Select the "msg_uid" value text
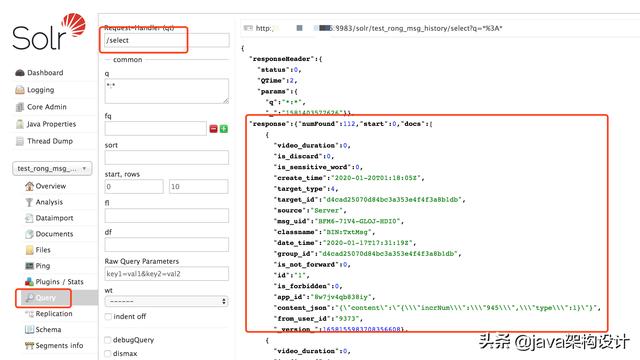This screenshot has height=360, width=640. point(358,221)
